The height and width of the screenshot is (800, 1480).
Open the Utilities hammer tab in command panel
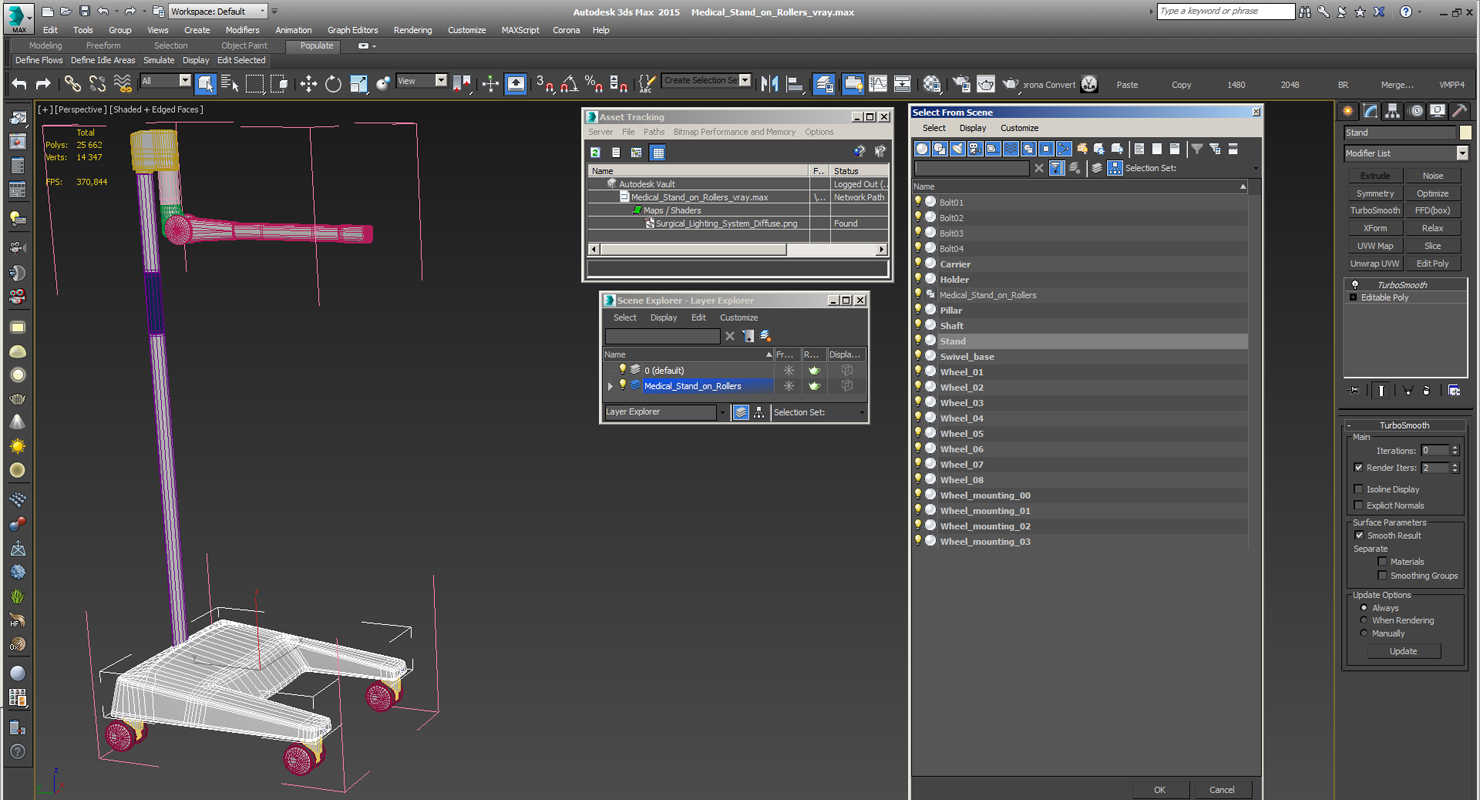1460,111
